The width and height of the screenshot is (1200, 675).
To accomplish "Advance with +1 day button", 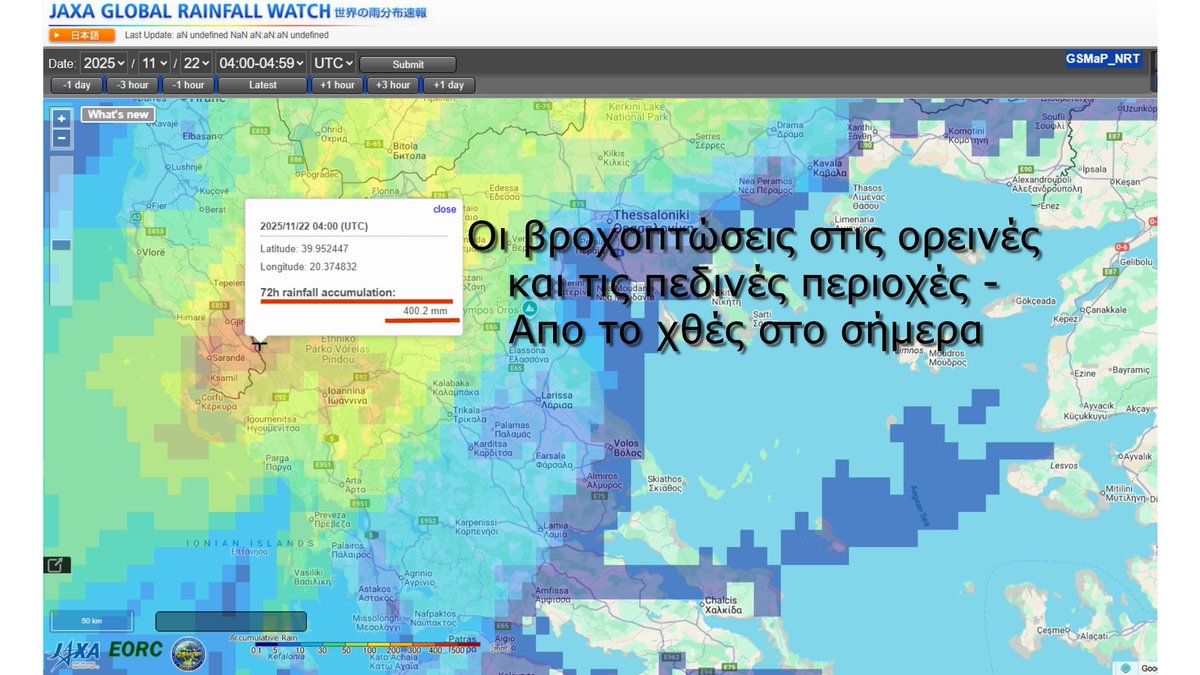I will (448, 85).
